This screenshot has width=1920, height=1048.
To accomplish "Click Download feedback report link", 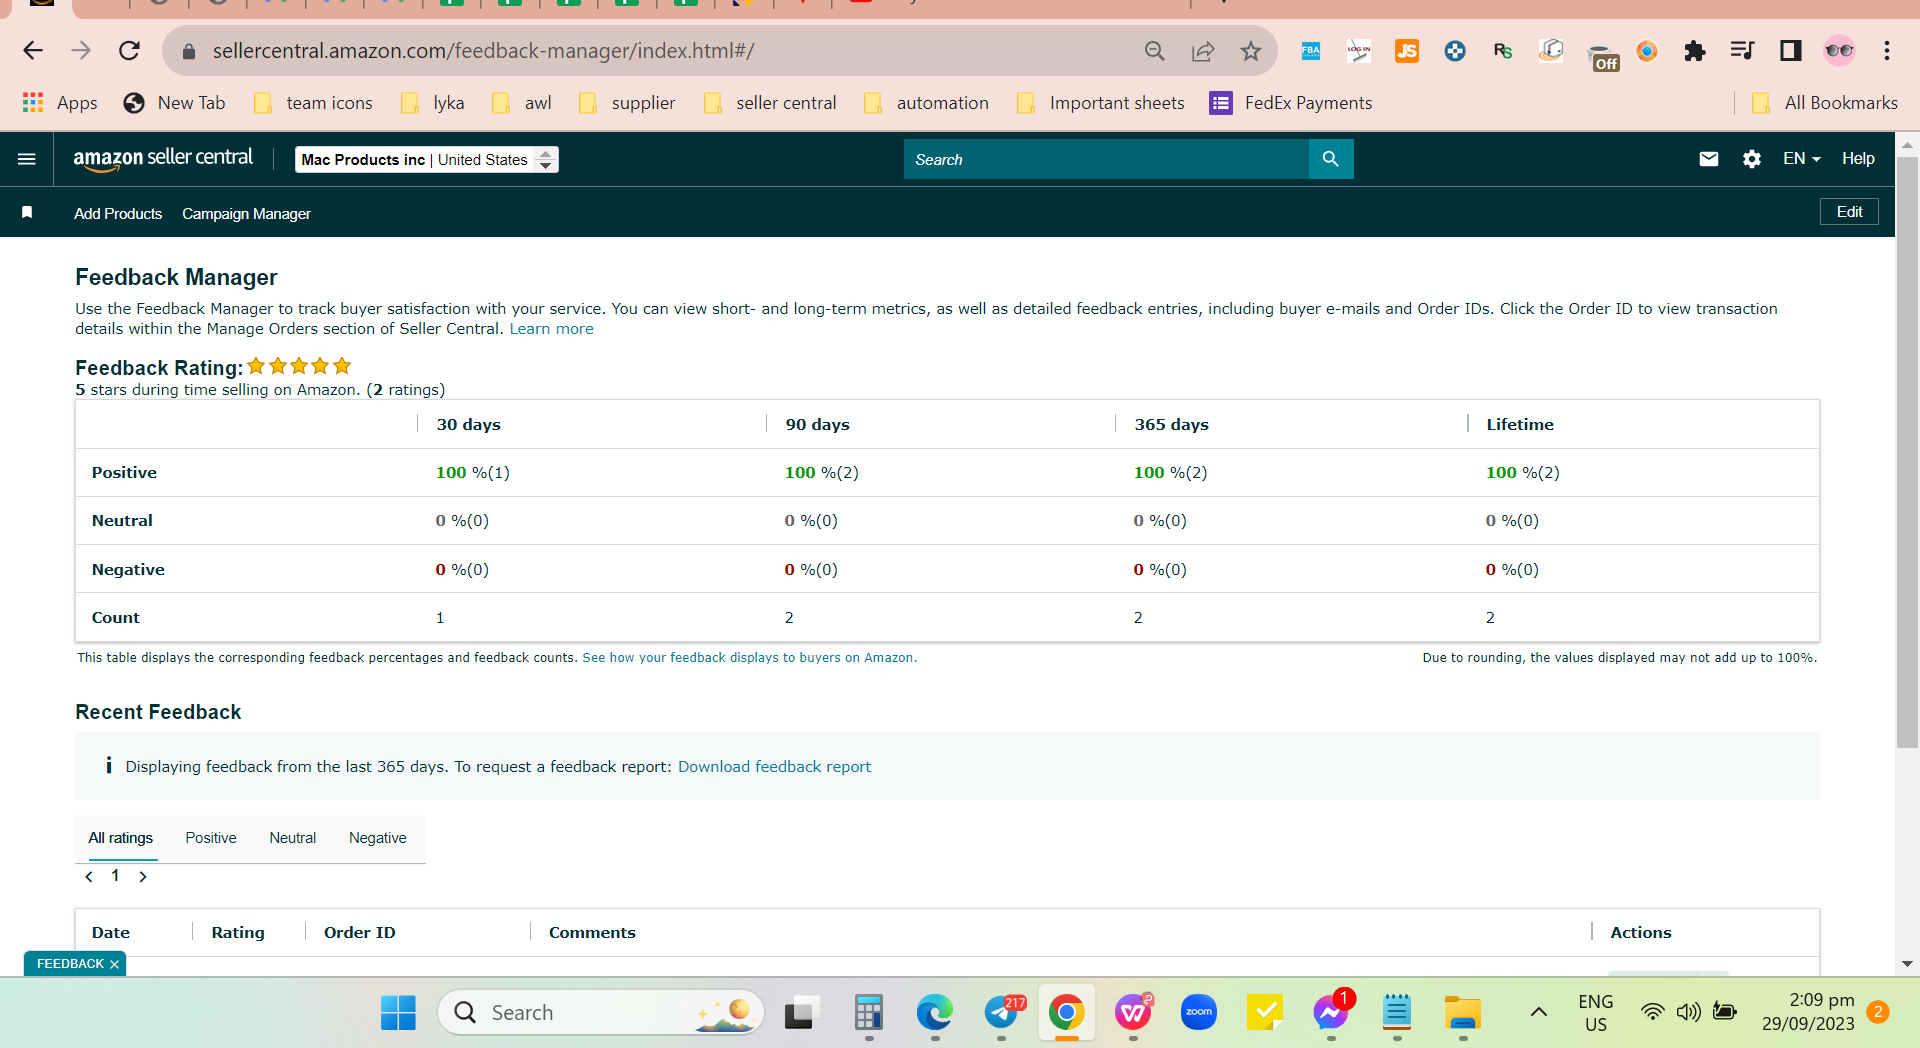I will pos(774,767).
